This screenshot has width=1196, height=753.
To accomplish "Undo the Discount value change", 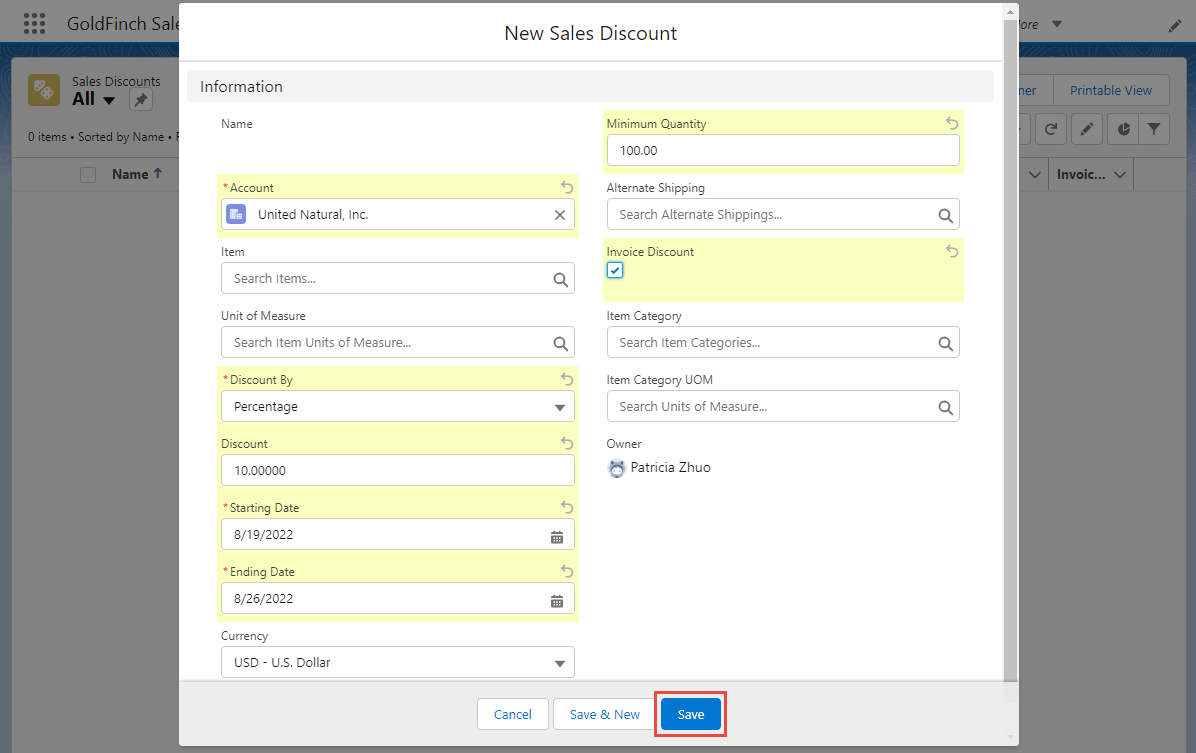I will [x=566, y=443].
